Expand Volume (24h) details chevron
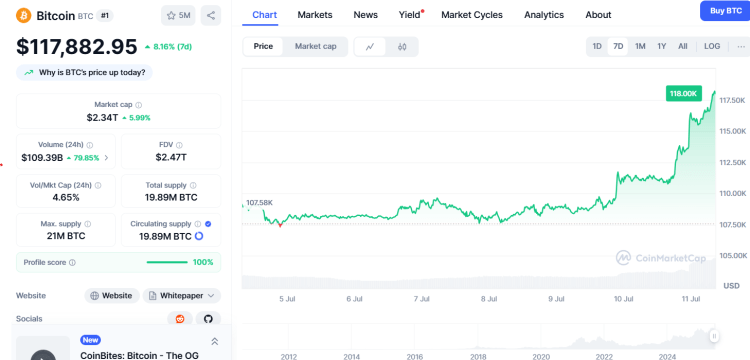750x360 pixels. click(x=106, y=158)
